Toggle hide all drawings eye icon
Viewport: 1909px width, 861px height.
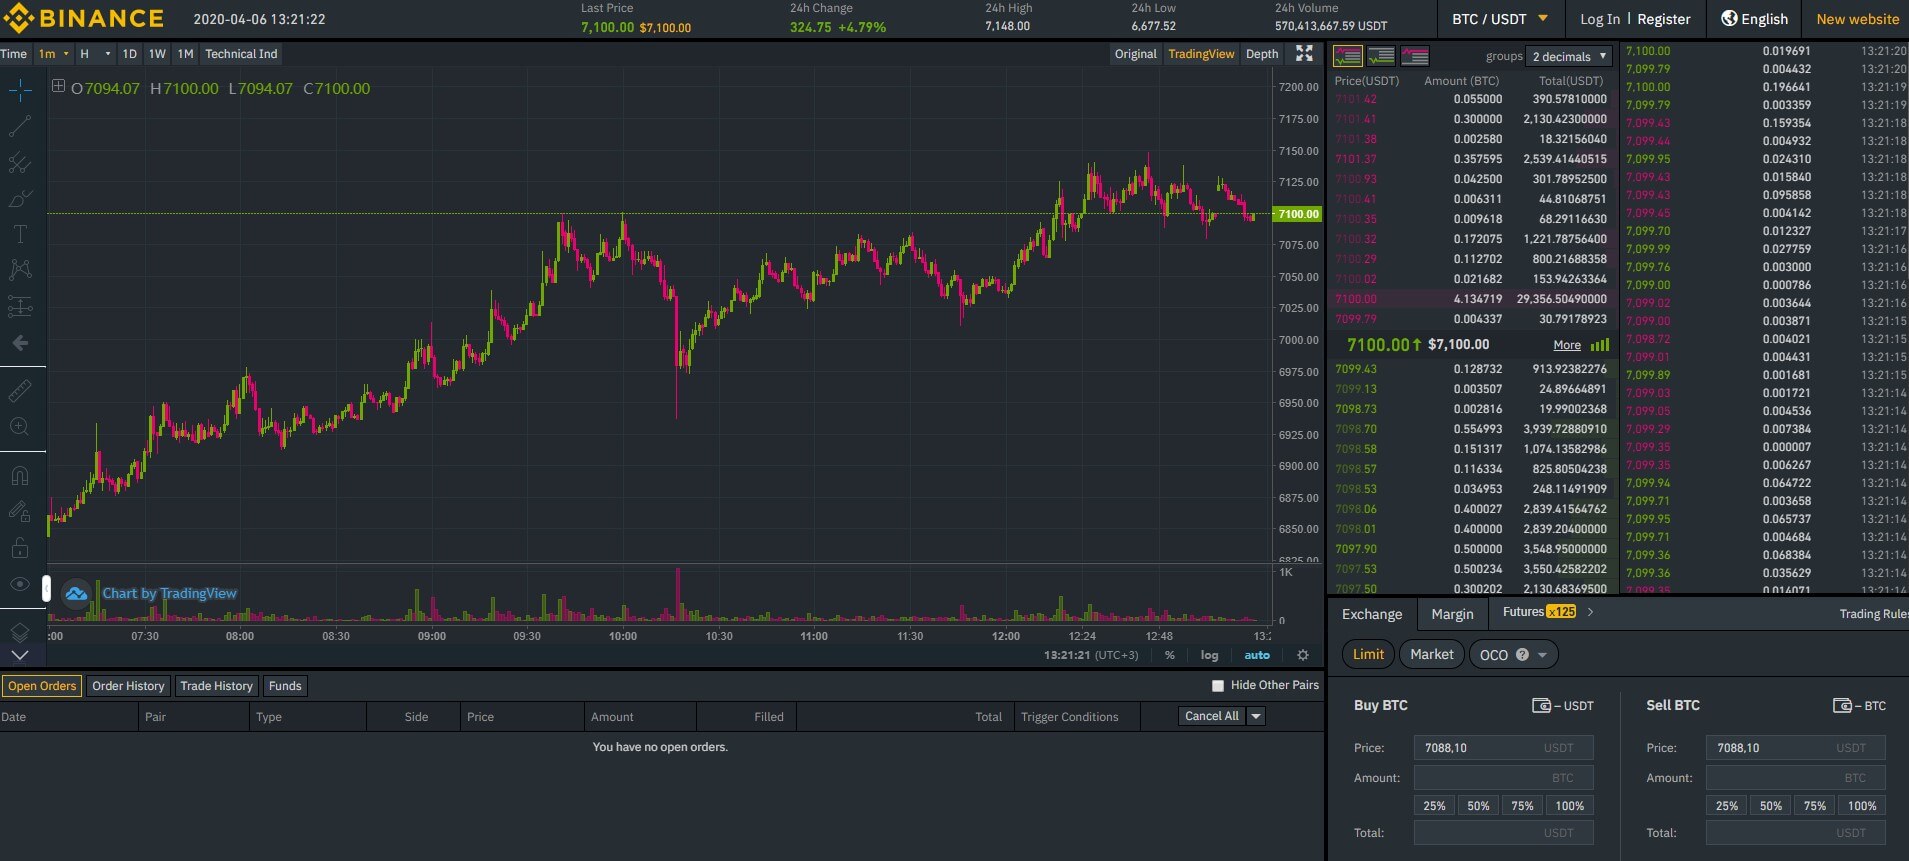pos(20,584)
